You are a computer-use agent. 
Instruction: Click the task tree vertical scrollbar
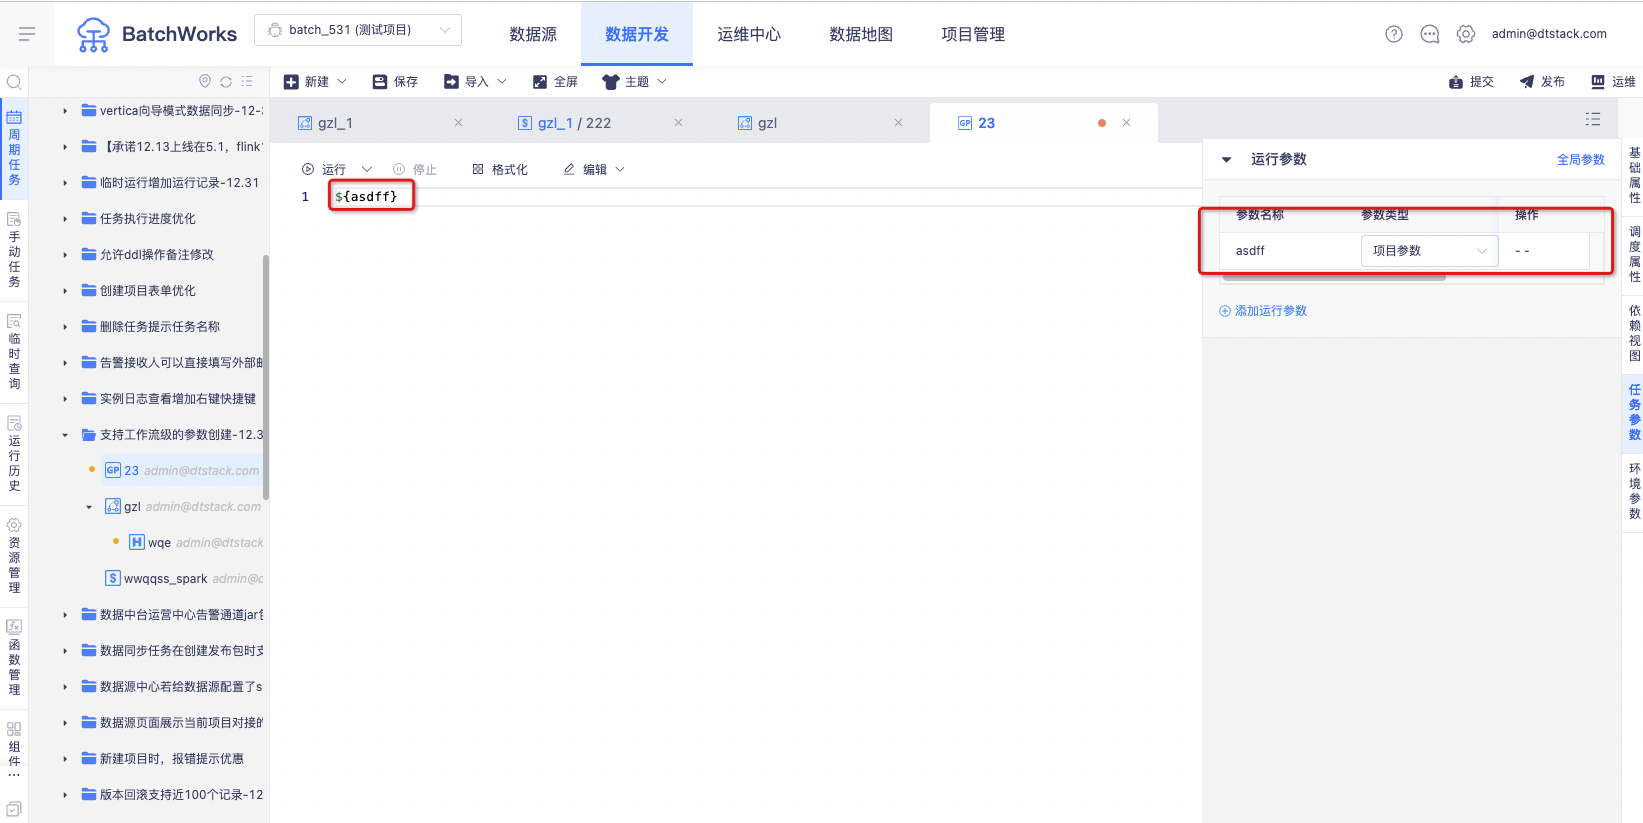[x=266, y=377]
